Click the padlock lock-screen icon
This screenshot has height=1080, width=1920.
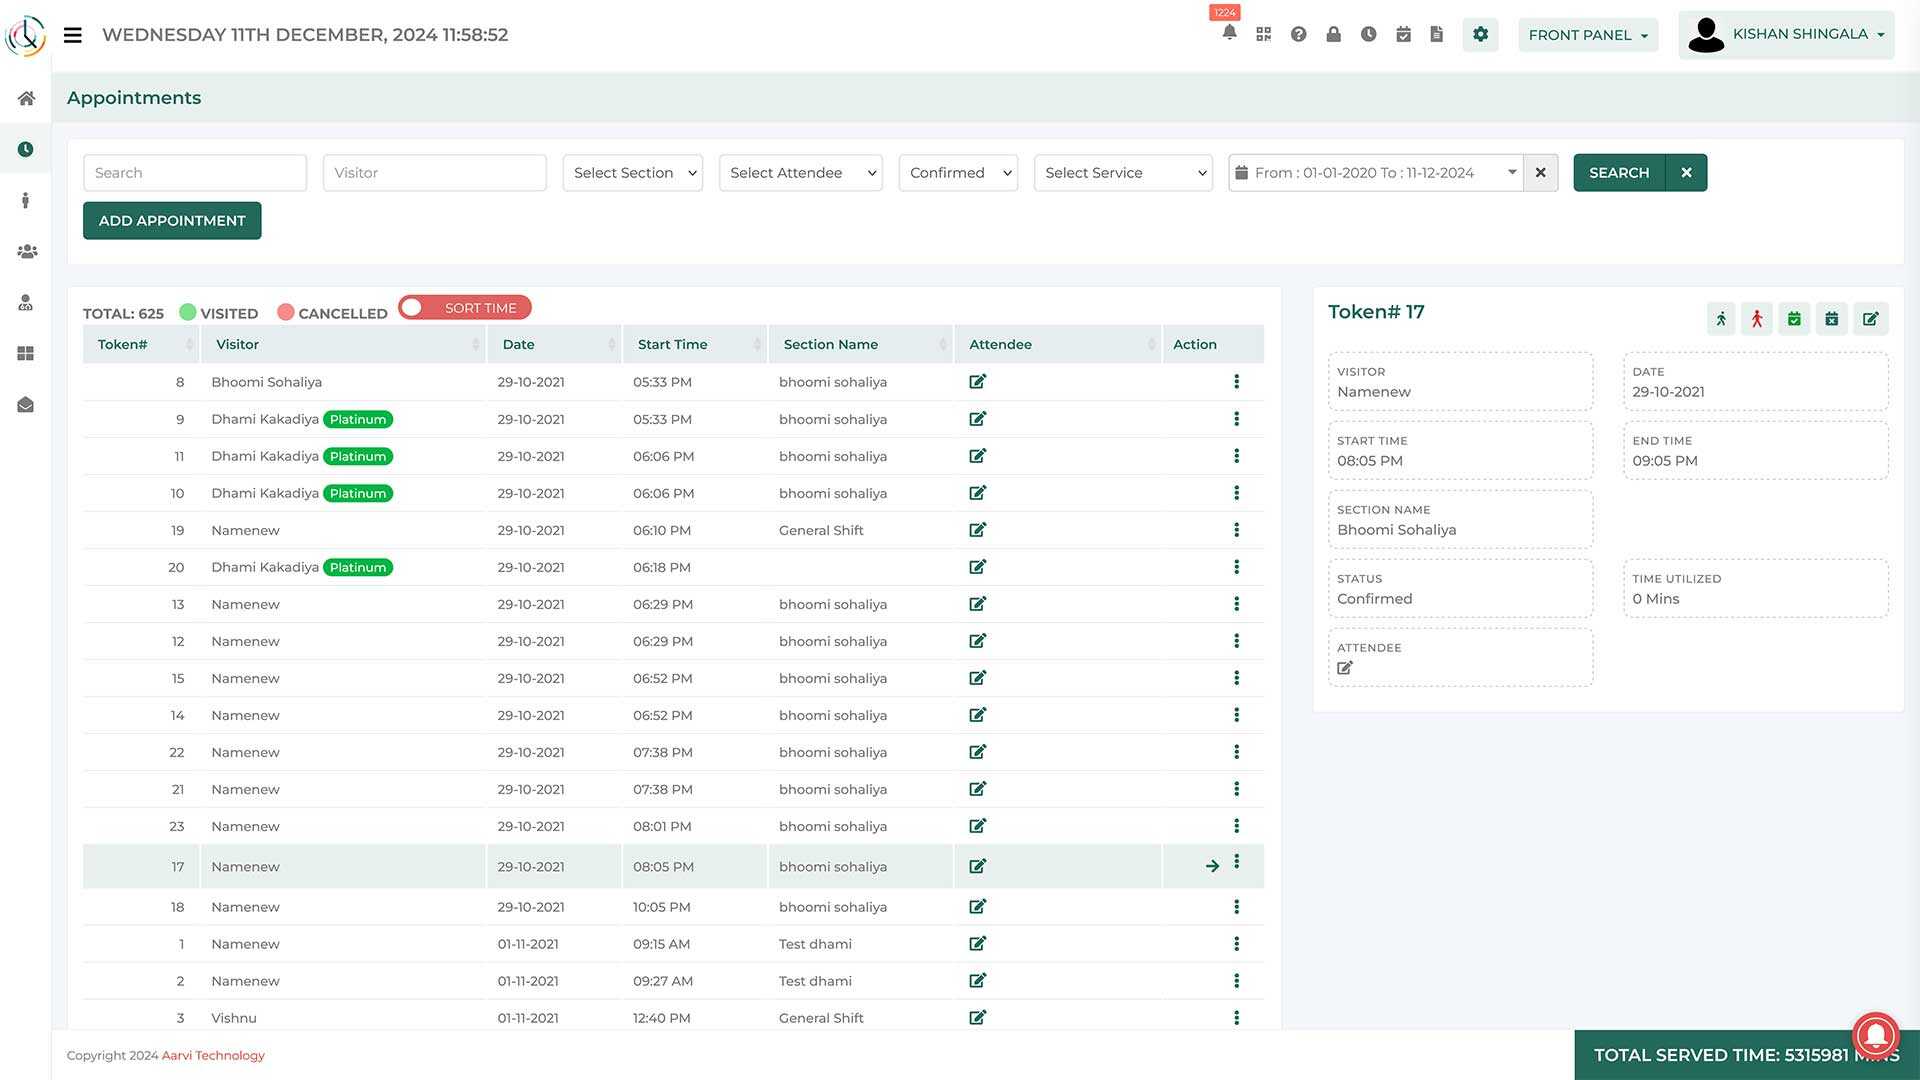click(x=1333, y=34)
